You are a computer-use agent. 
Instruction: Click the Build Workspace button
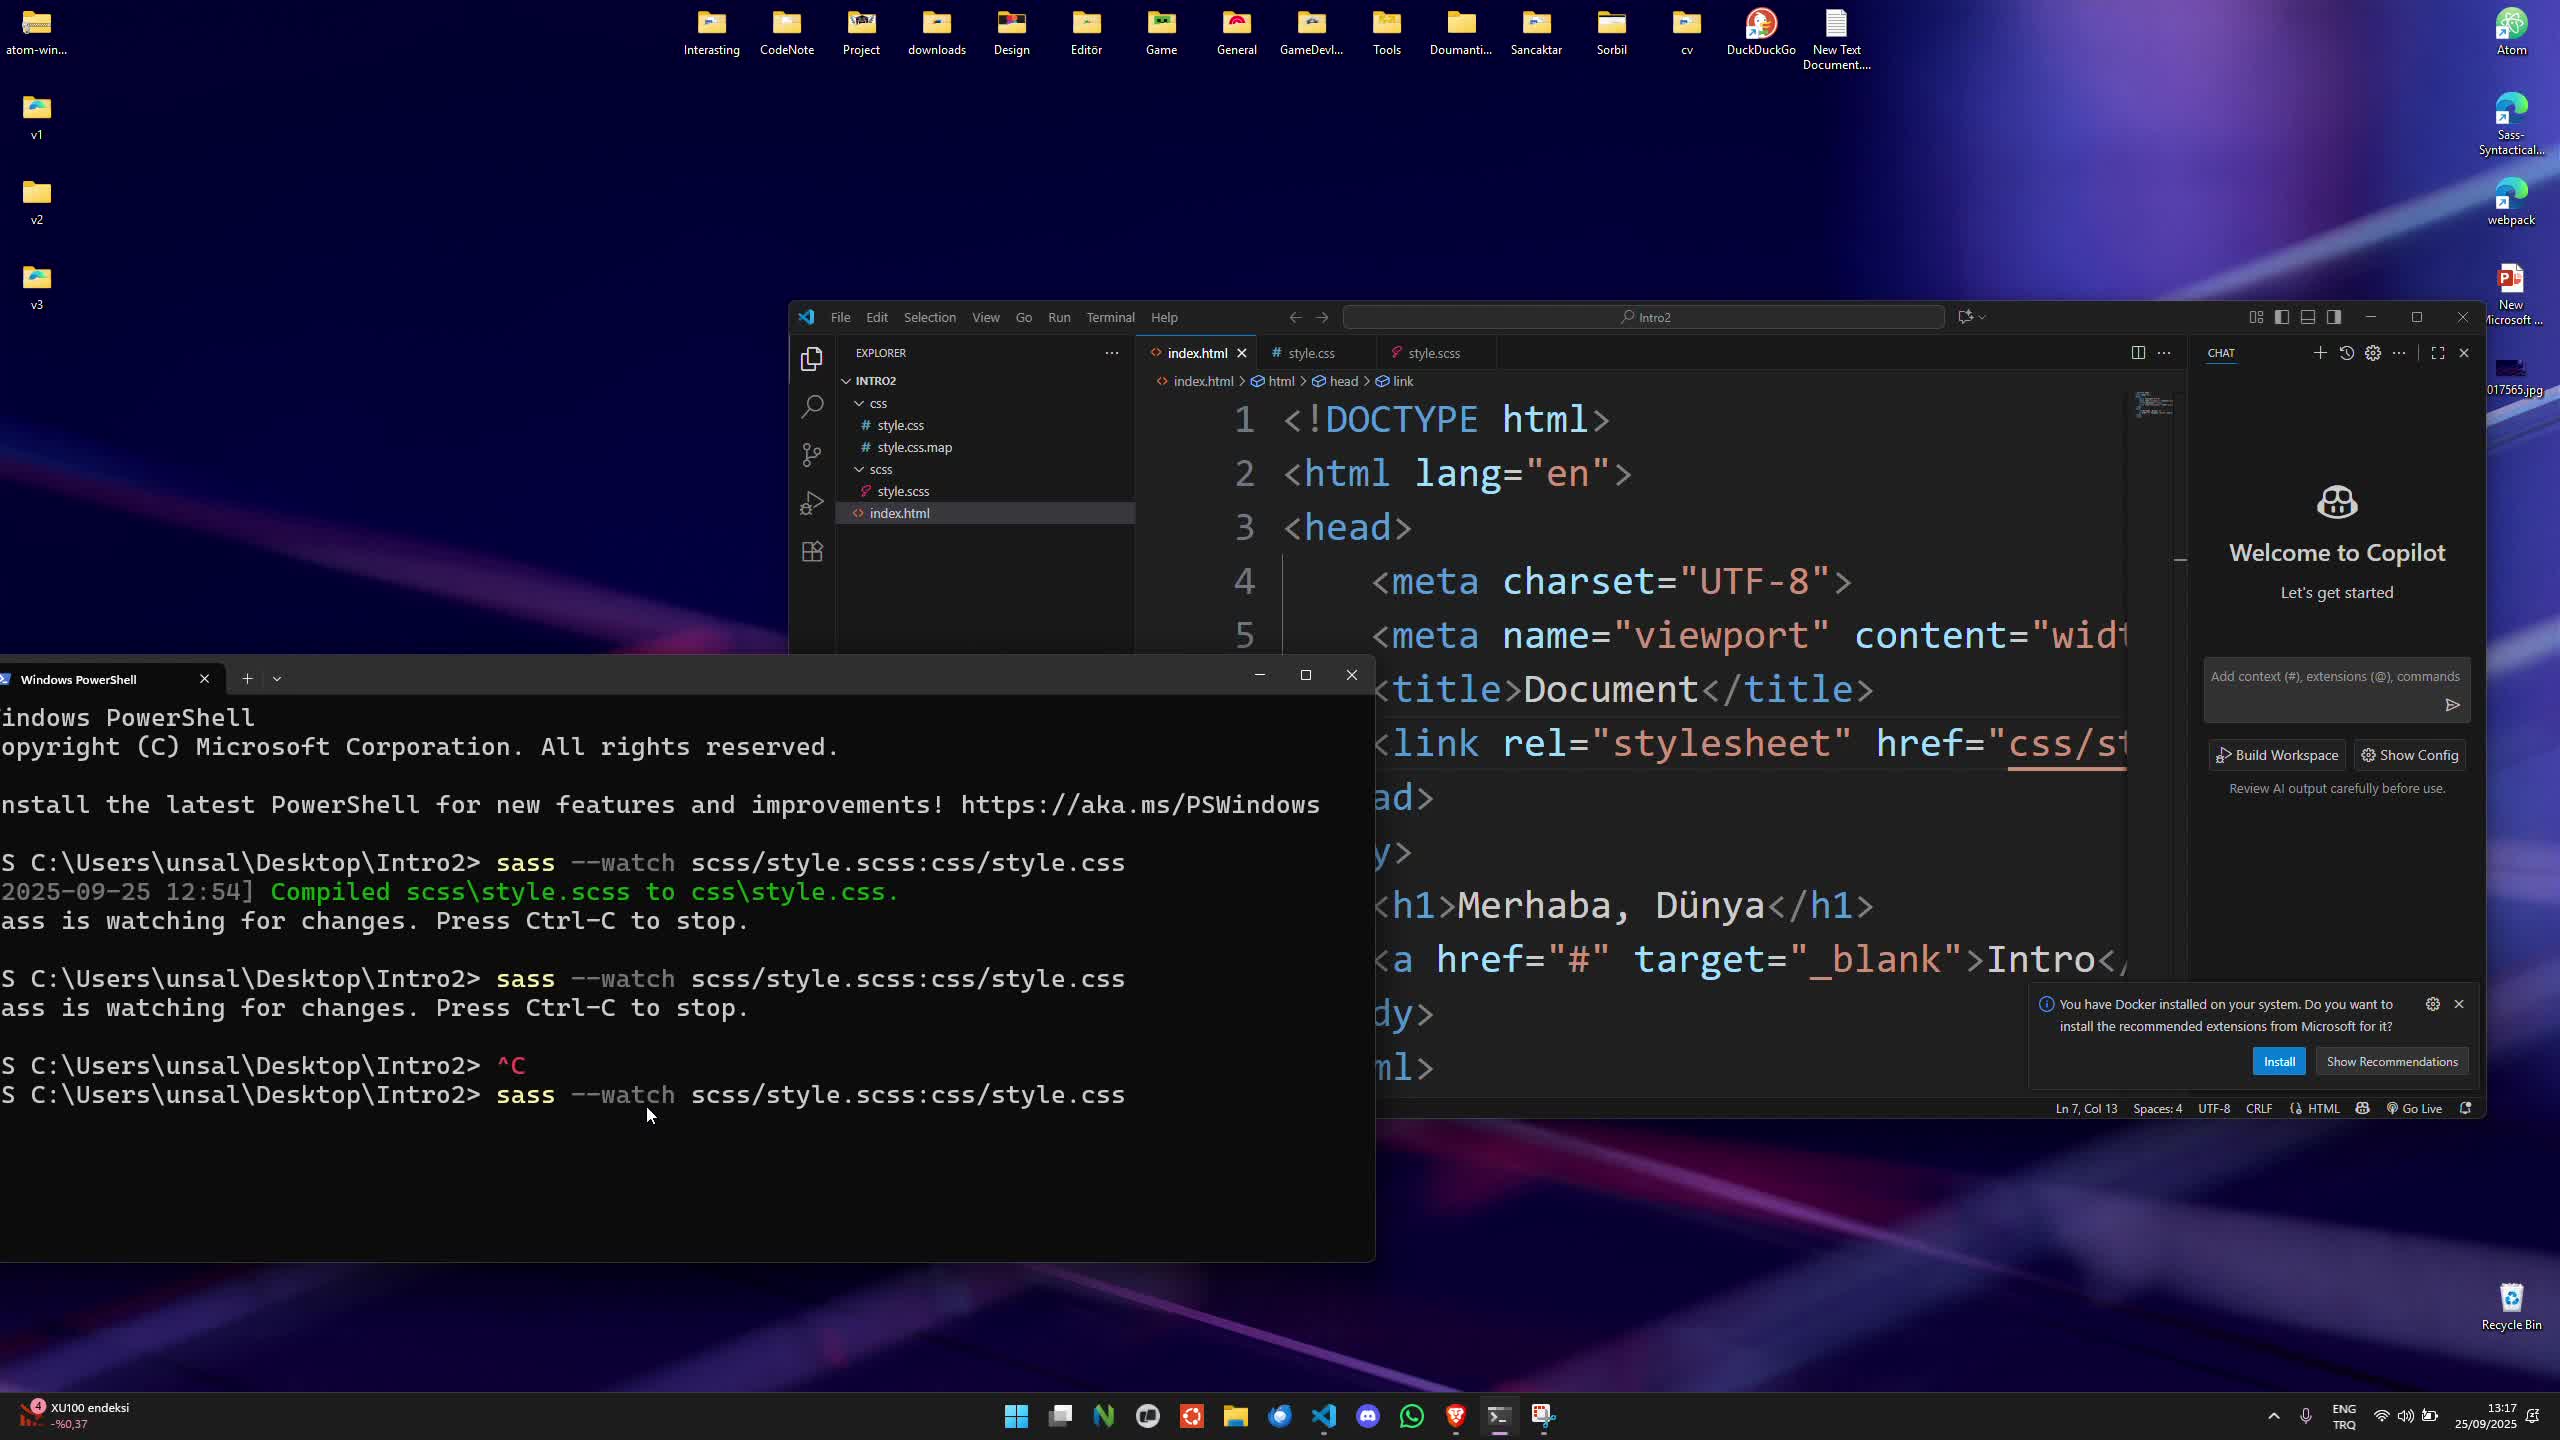(x=2277, y=755)
